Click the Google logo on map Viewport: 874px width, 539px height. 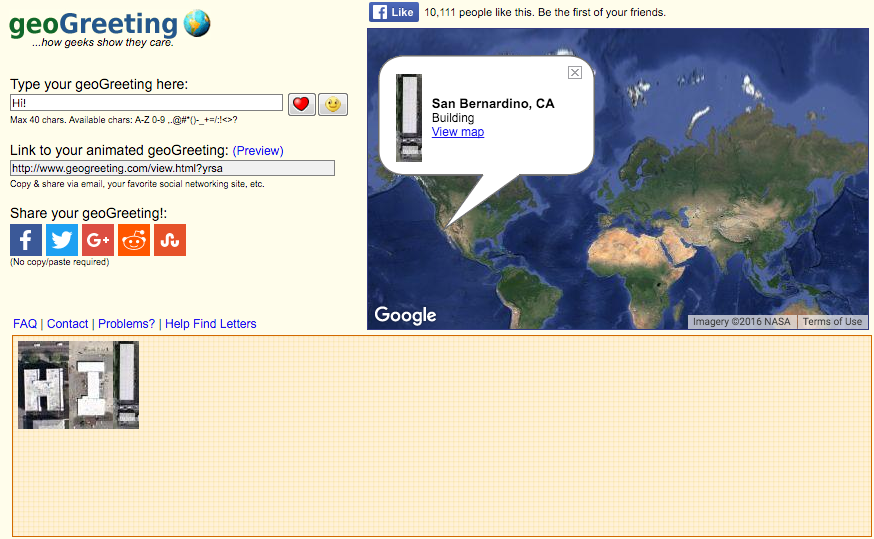pyautogui.click(x=405, y=315)
